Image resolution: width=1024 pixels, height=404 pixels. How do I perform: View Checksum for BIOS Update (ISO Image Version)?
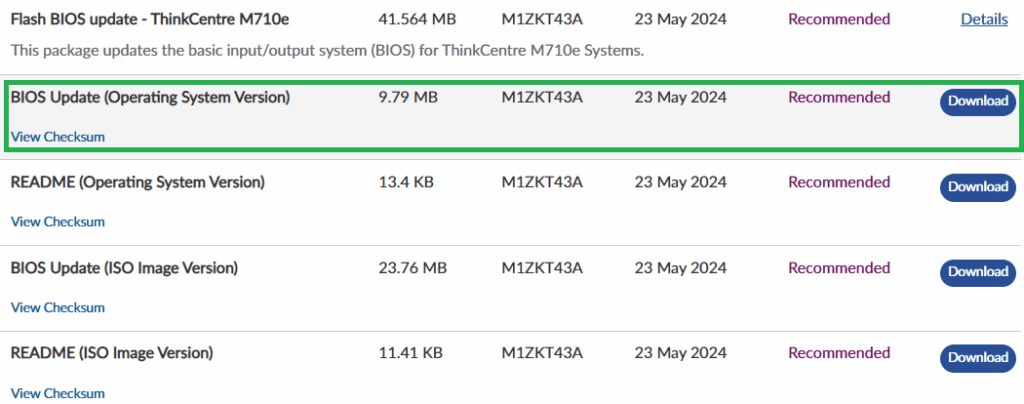tap(57, 307)
